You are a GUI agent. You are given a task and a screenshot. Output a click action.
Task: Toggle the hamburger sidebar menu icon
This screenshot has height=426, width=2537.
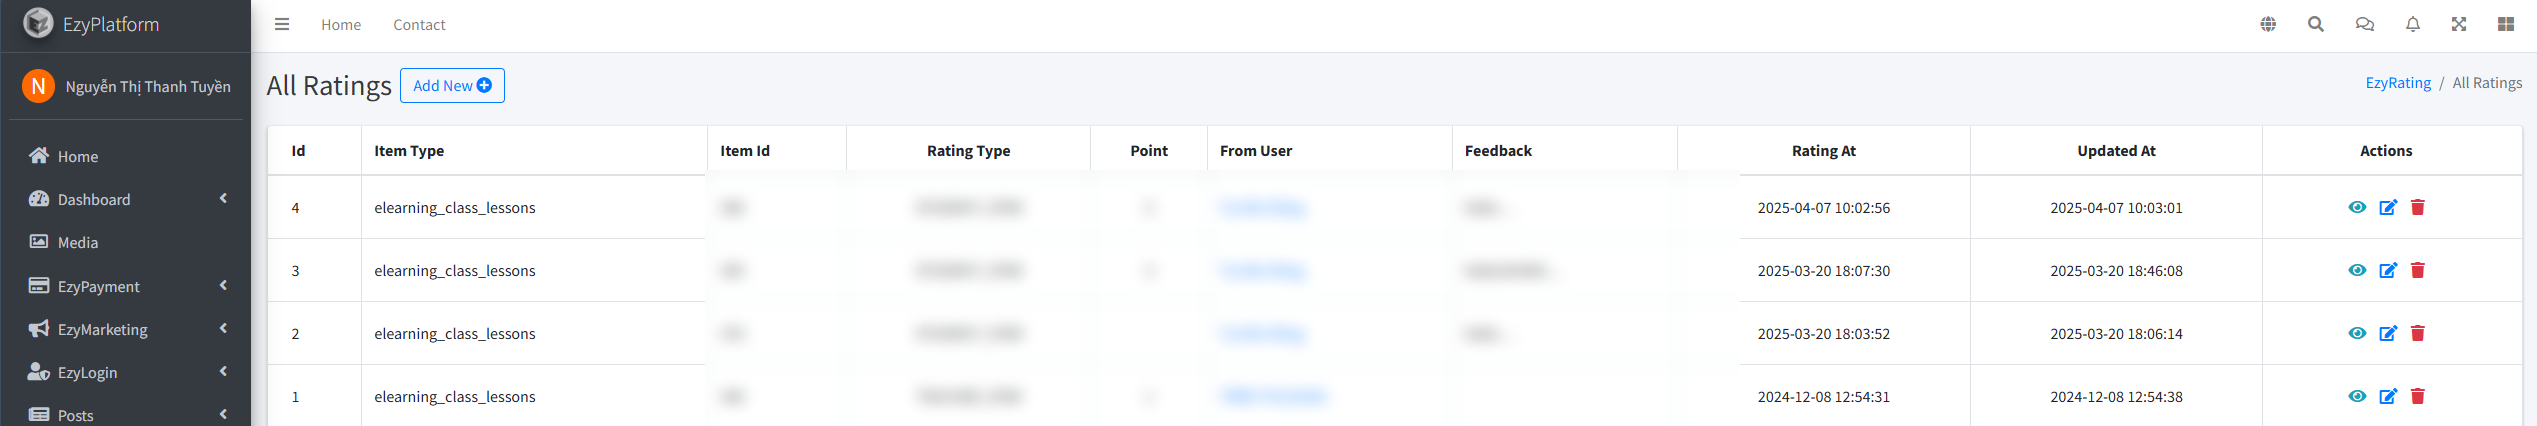pyautogui.click(x=282, y=24)
